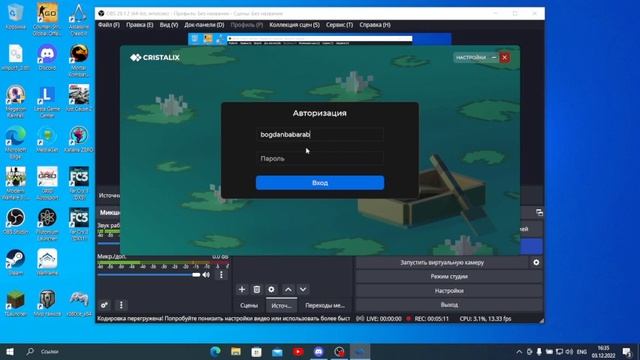The width and height of the screenshot is (640, 360).
Task: Open the Вид (V) menu
Action: pos(169,25)
